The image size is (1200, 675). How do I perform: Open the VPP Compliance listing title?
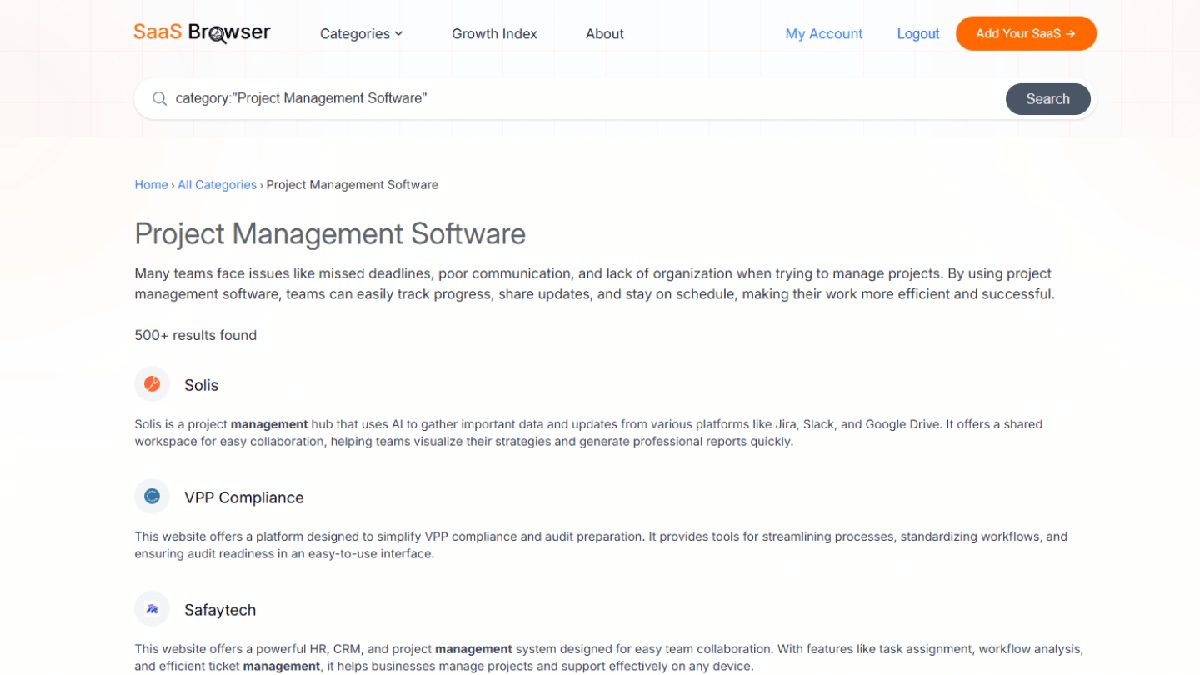pos(243,497)
